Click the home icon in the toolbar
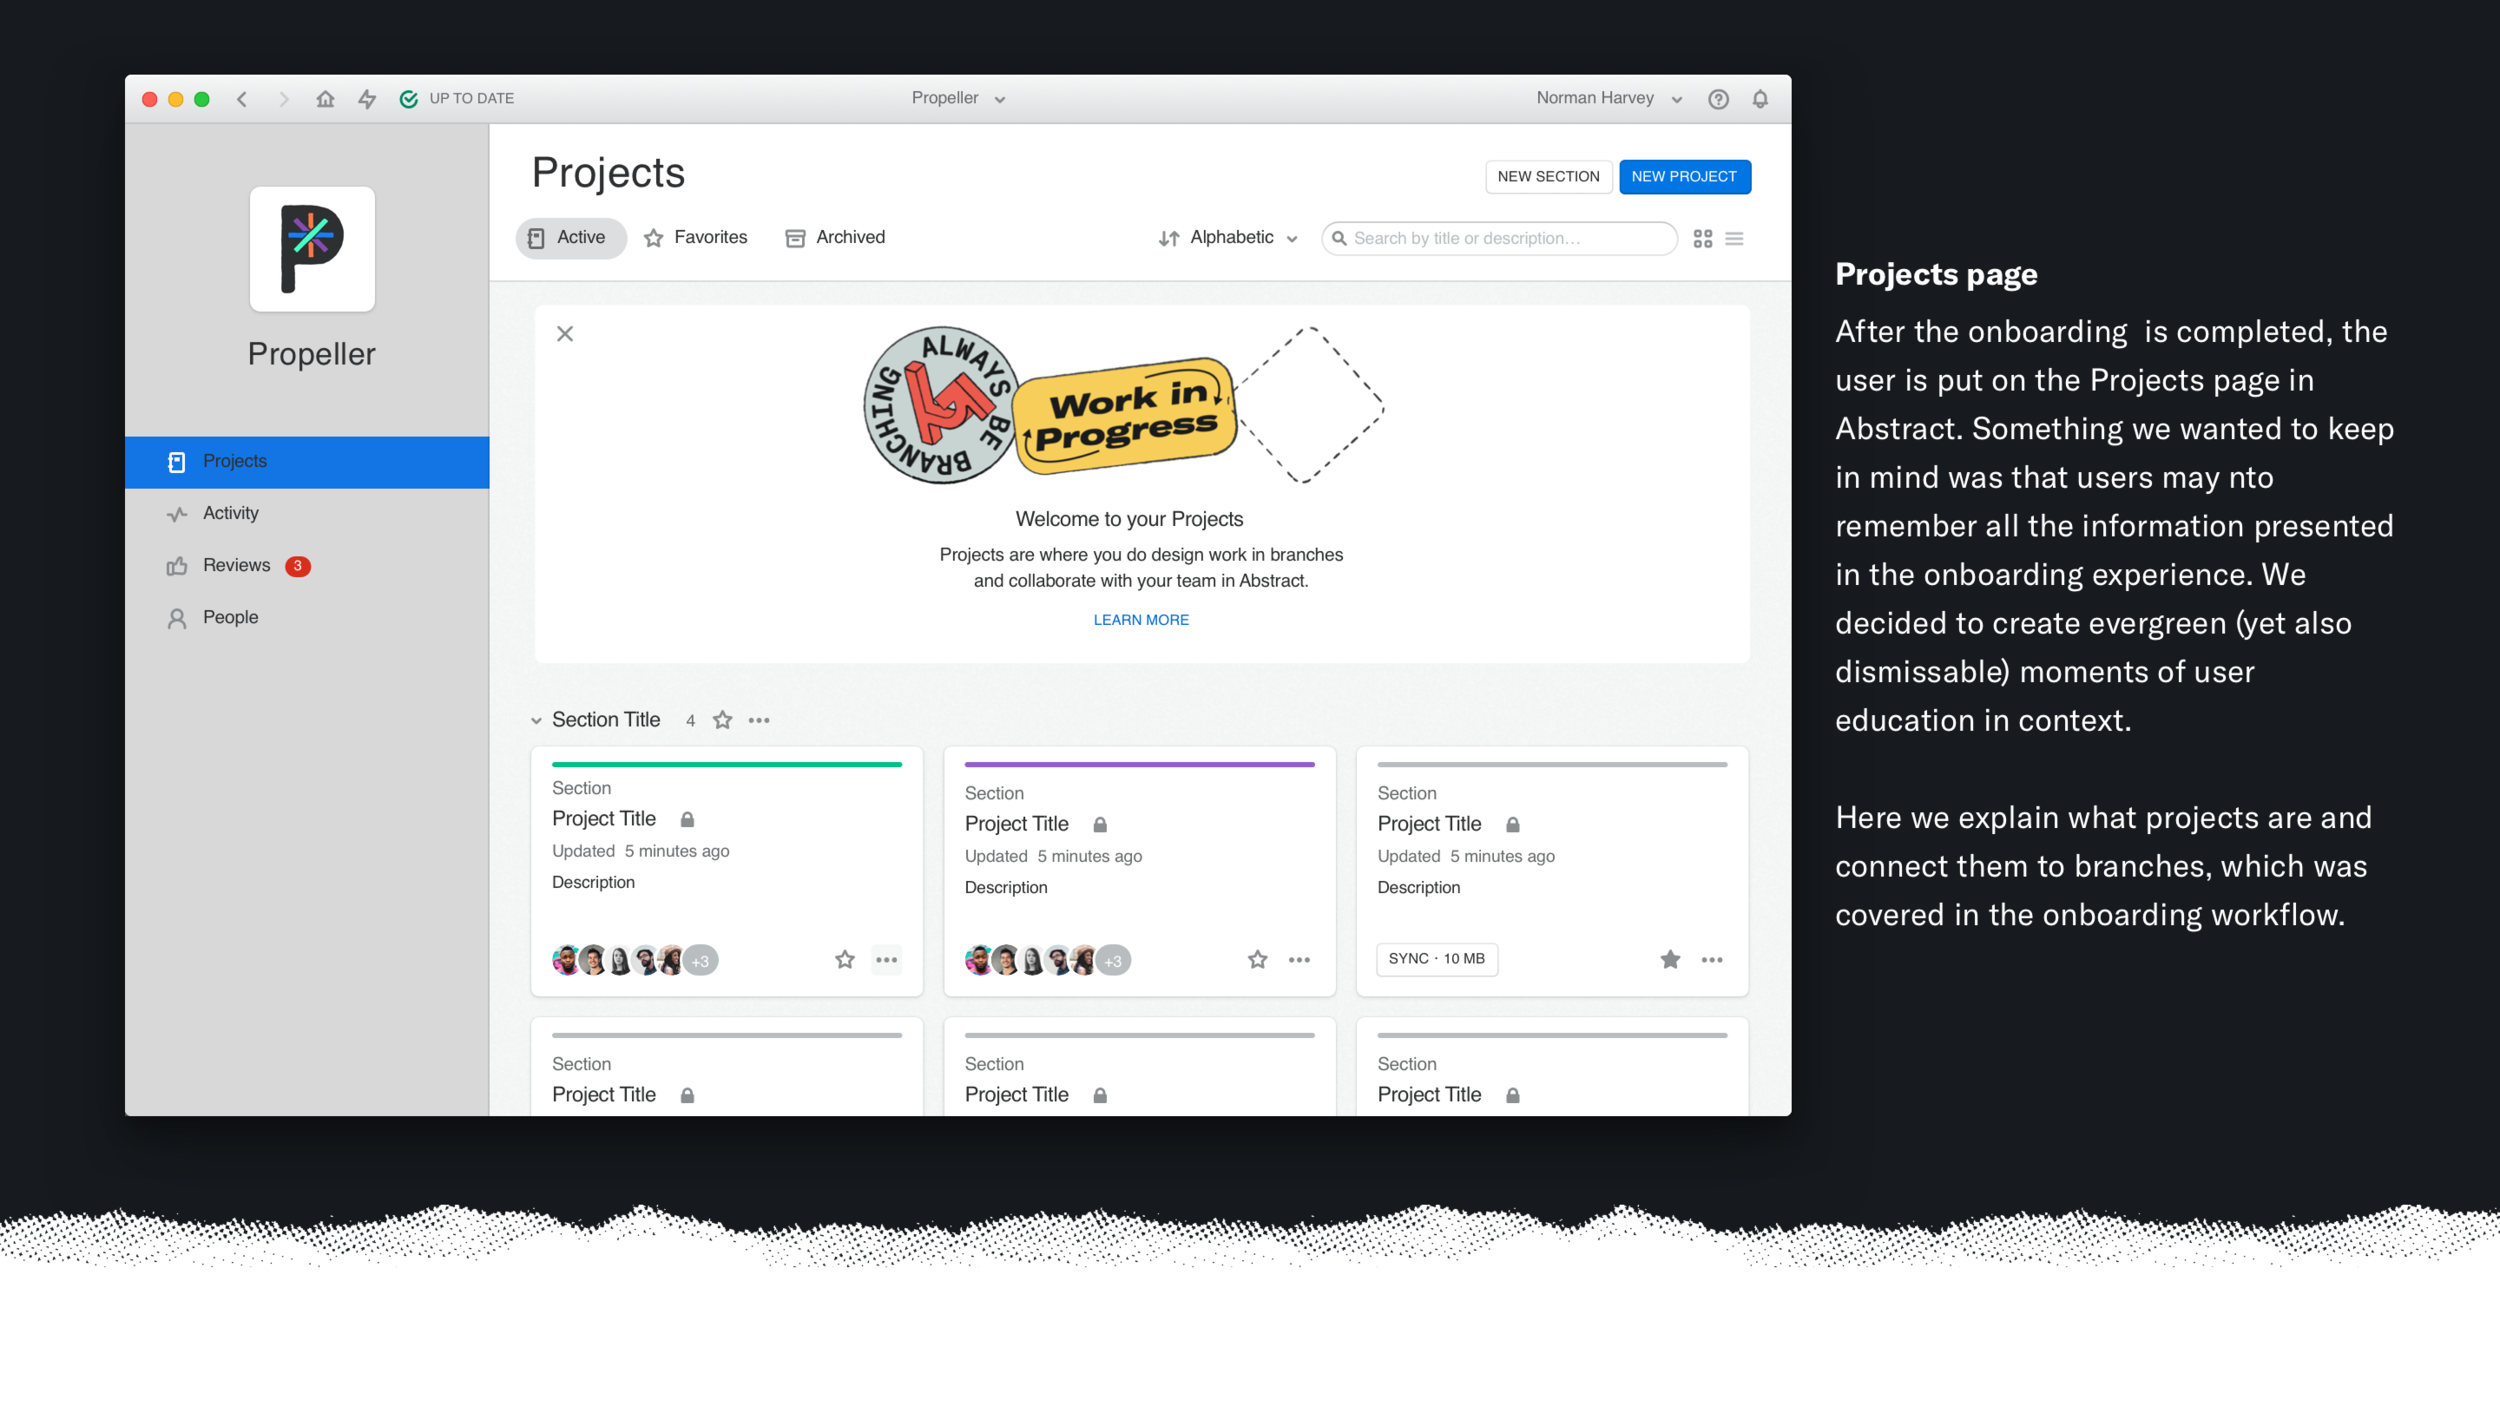The width and height of the screenshot is (2500, 1413). [325, 99]
